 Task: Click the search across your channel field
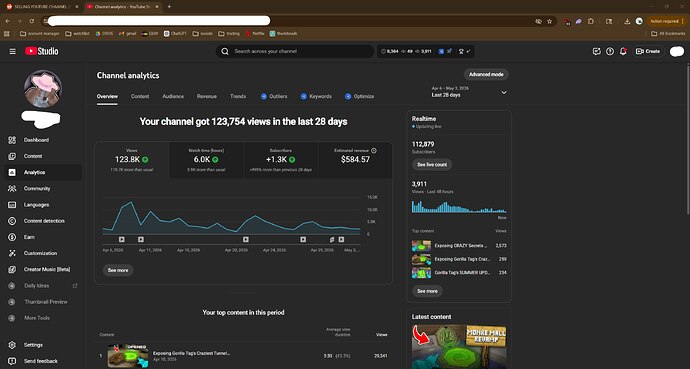[295, 51]
